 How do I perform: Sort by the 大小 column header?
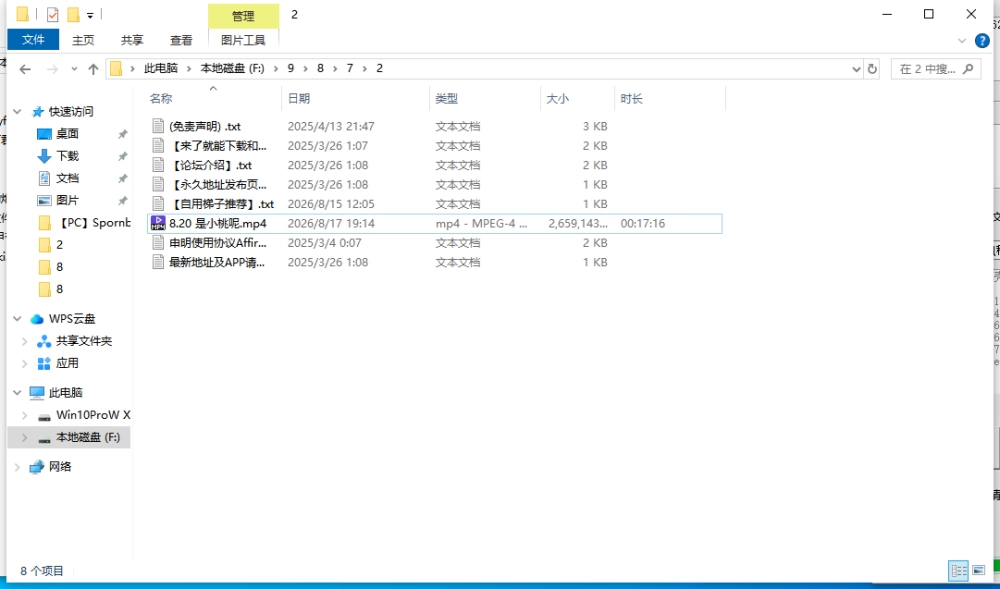[557, 99]
